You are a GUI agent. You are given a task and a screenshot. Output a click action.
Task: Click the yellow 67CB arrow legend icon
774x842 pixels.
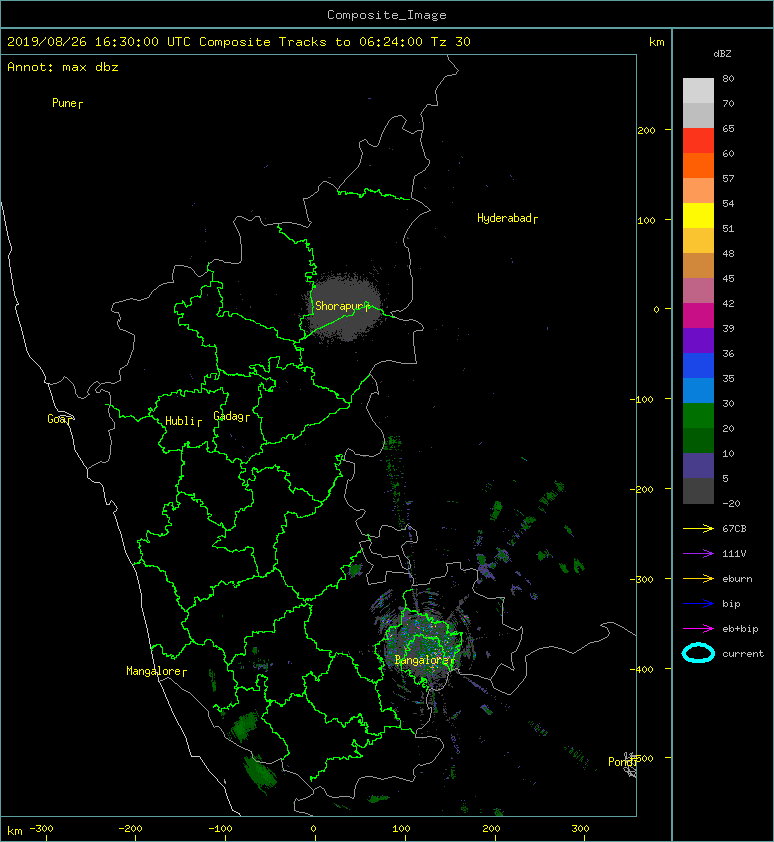tap(698, 528)
